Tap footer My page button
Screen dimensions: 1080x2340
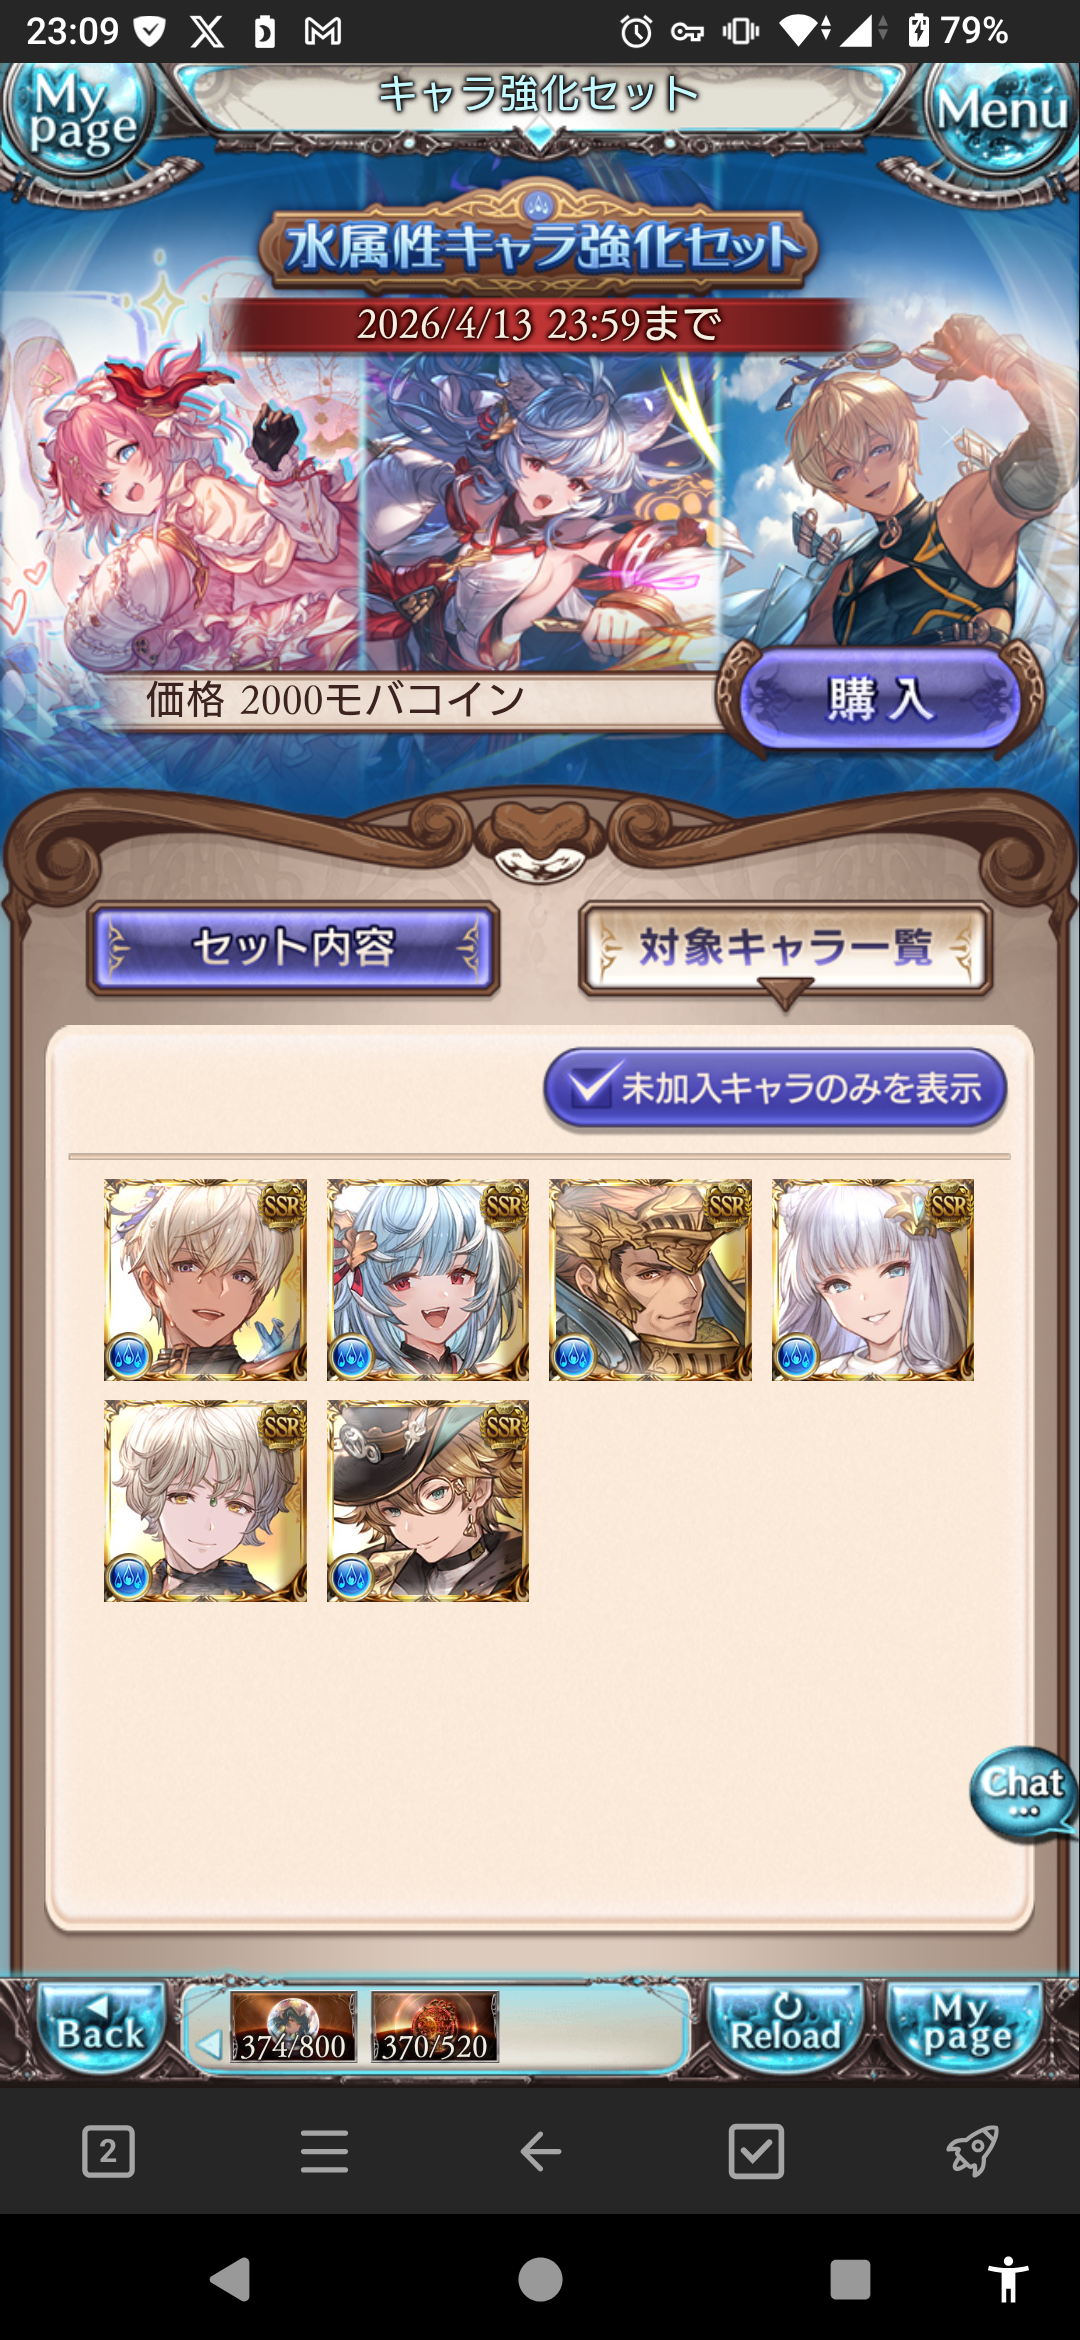[x=964, y=2026]
